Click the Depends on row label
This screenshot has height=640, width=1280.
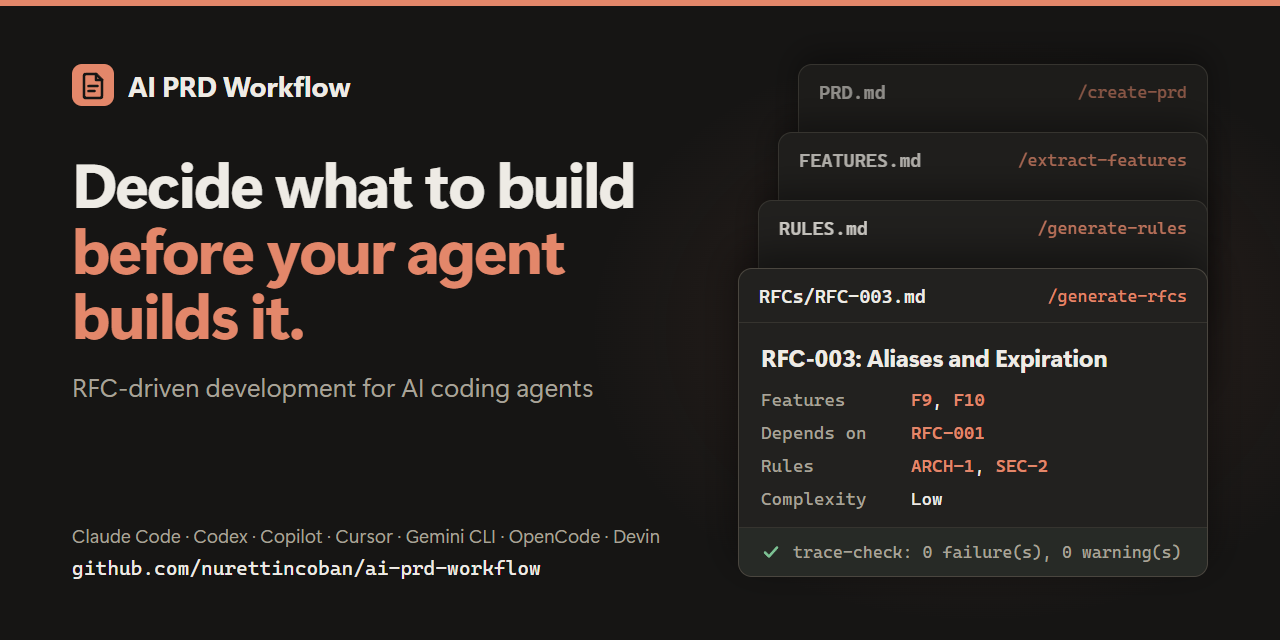pos(813,433)
